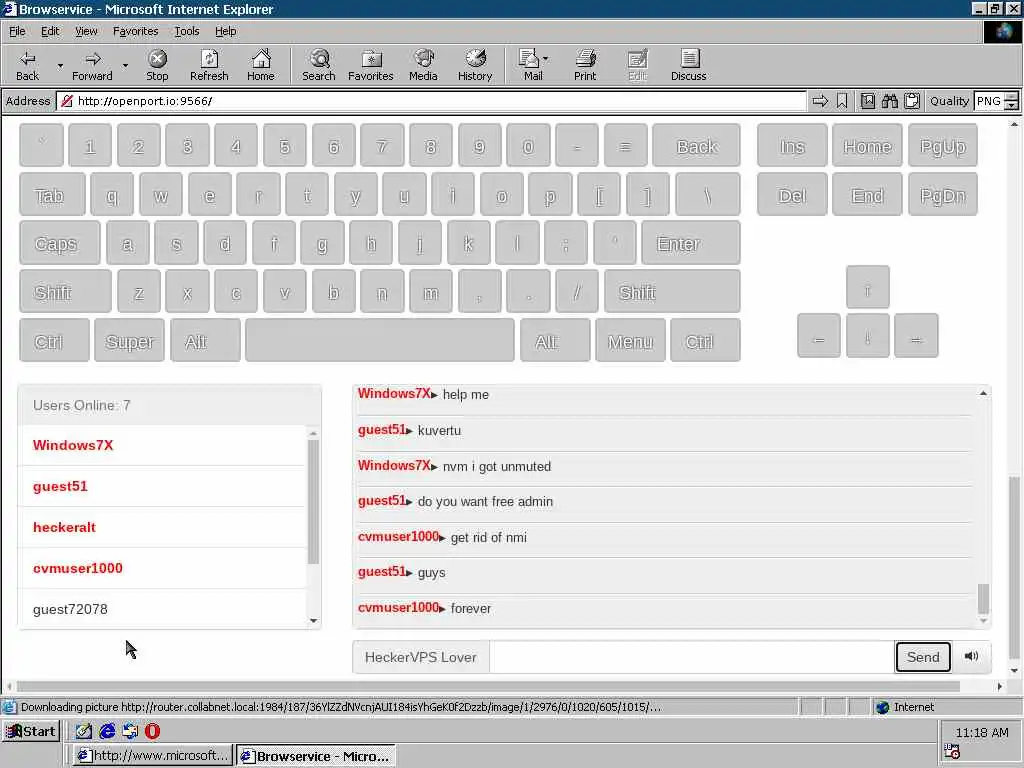The height and width of the screenshot is (768, 1024).
Task: Click the users list scroll down arrow
Action: pyautogui.click(x=313, y=620)
